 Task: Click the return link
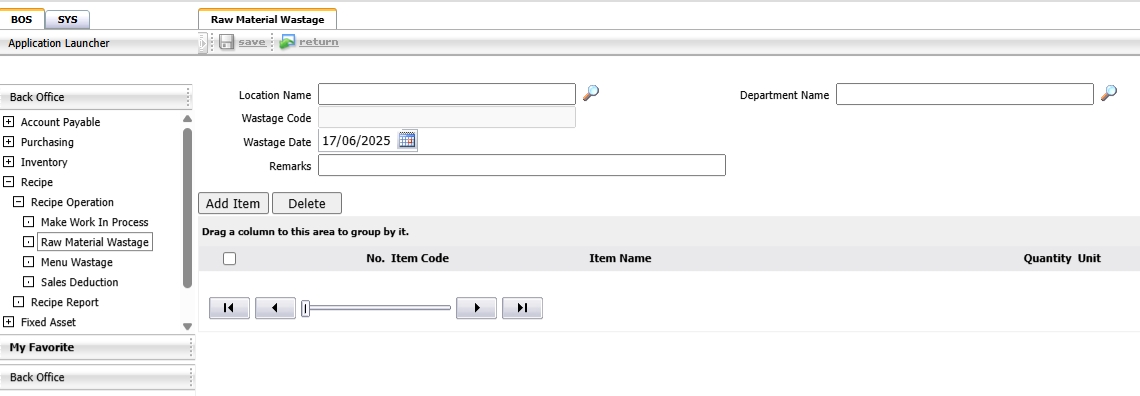point(318,42)
